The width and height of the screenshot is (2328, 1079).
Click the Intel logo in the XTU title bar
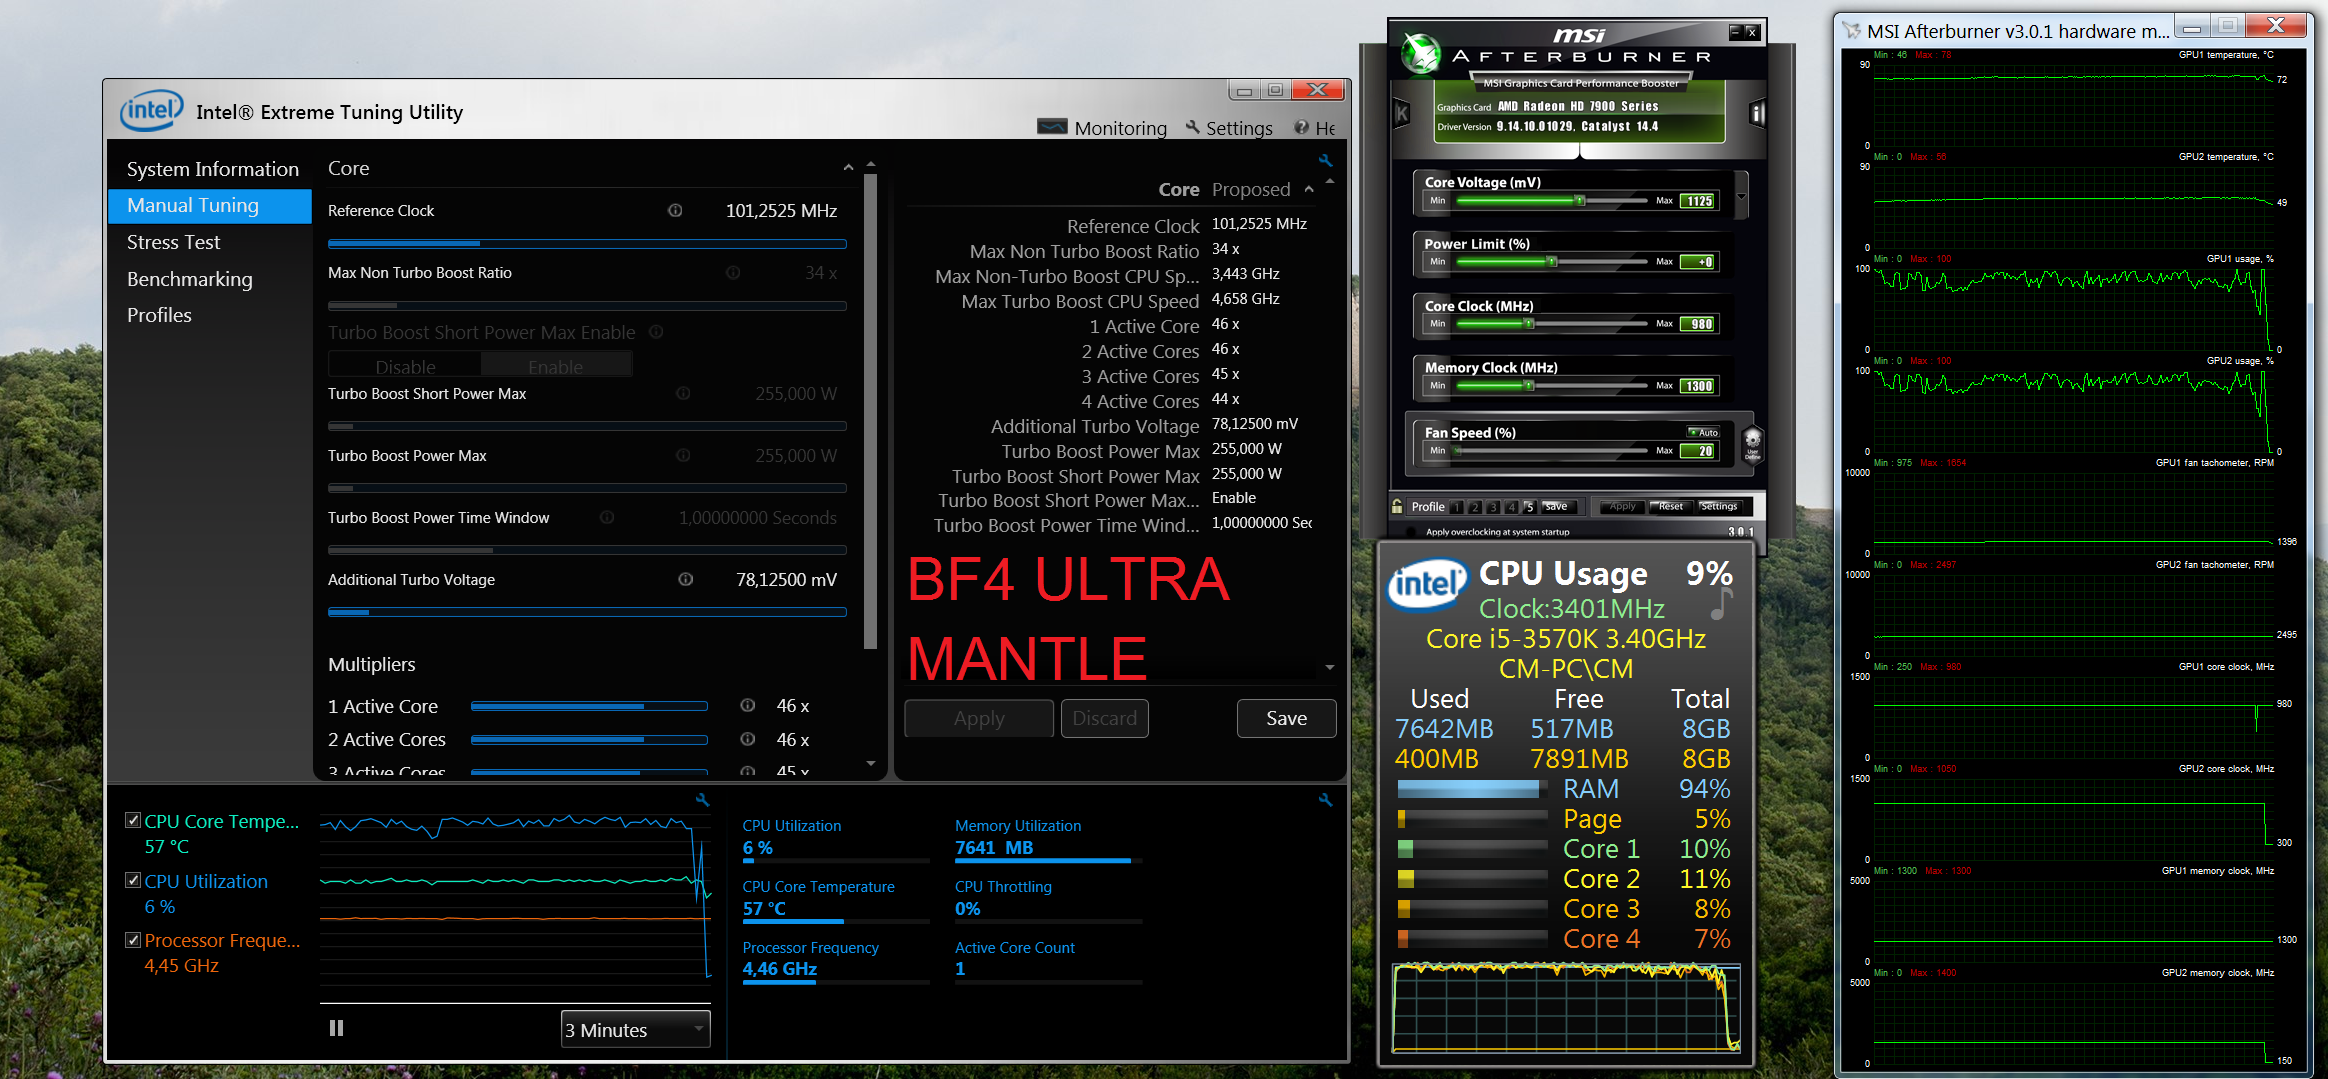click(x=151, y=110)
